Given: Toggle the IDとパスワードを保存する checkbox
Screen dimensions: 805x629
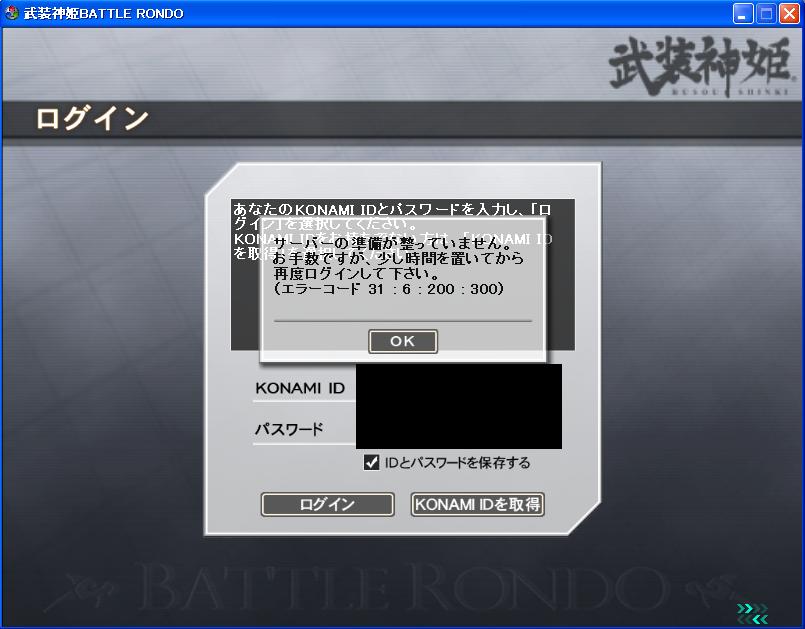Looking at the screenshot, I should (371, 463).
